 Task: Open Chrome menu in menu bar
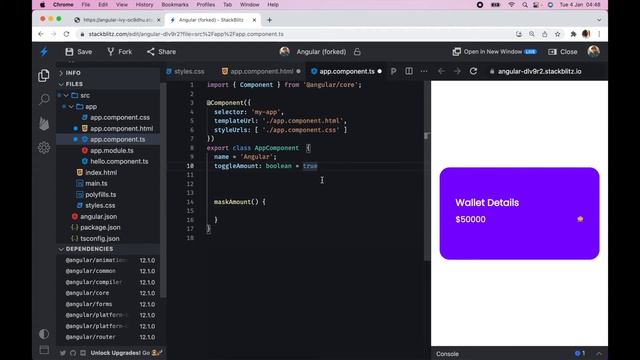63,4
